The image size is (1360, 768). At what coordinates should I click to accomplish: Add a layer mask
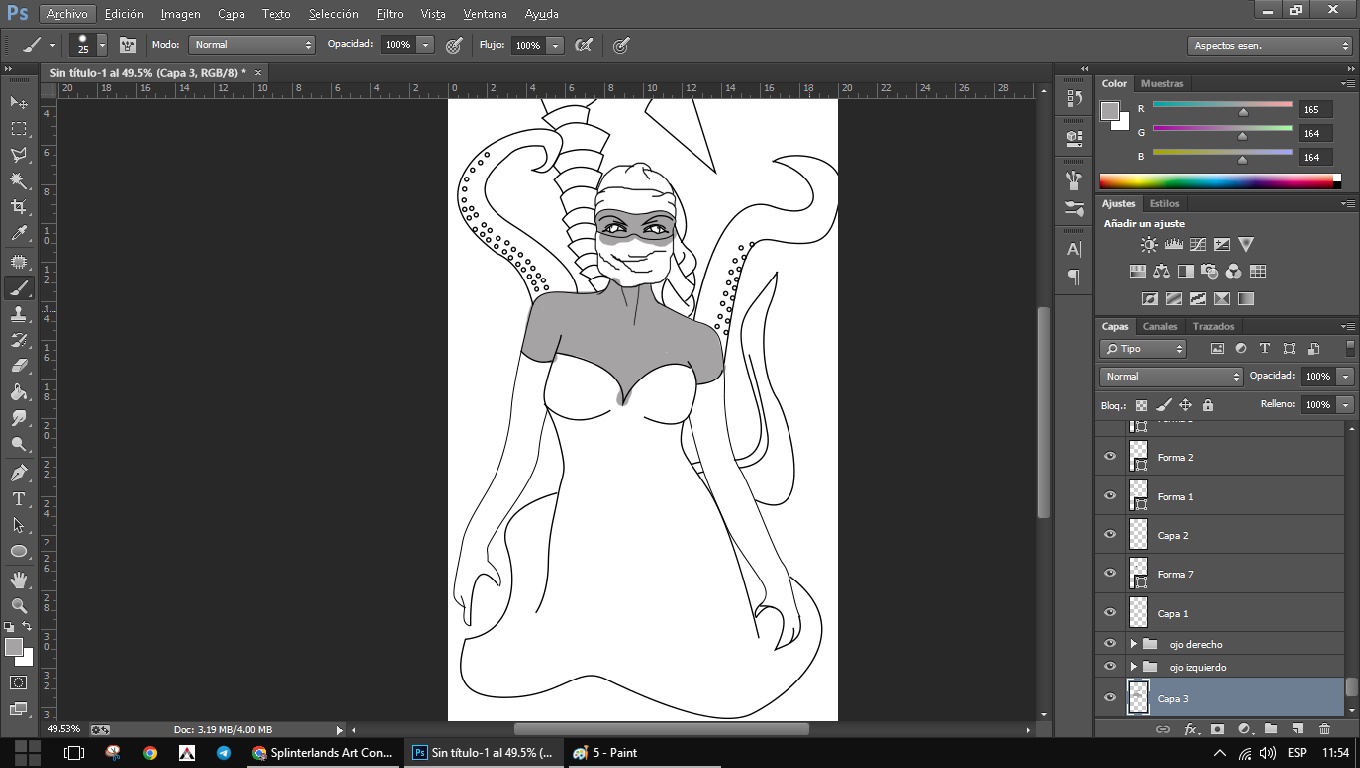[1217, 729]
